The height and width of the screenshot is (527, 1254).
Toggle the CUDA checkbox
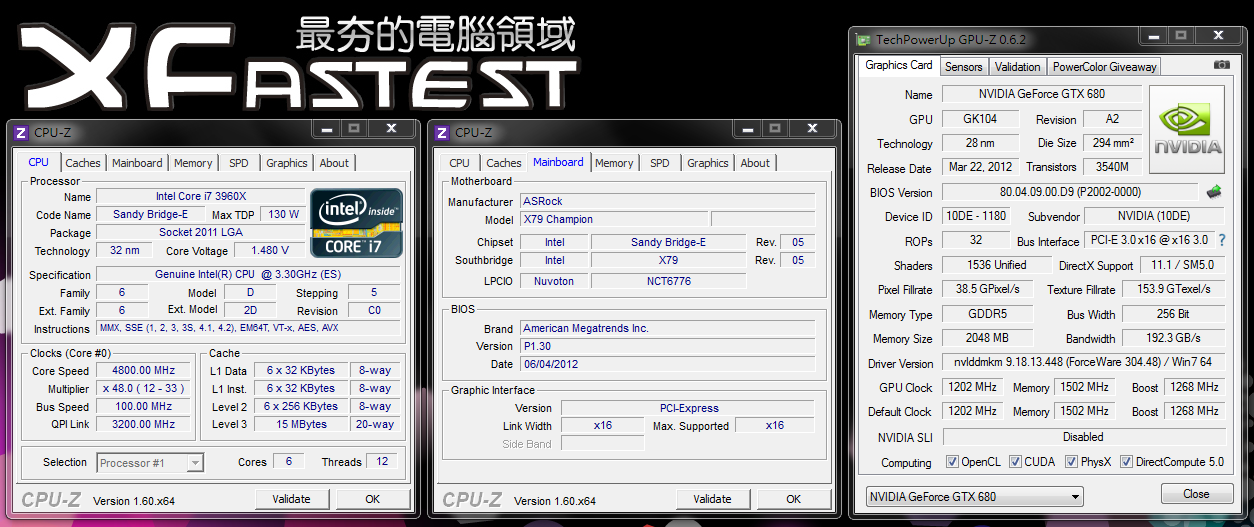pos(1016,462)
